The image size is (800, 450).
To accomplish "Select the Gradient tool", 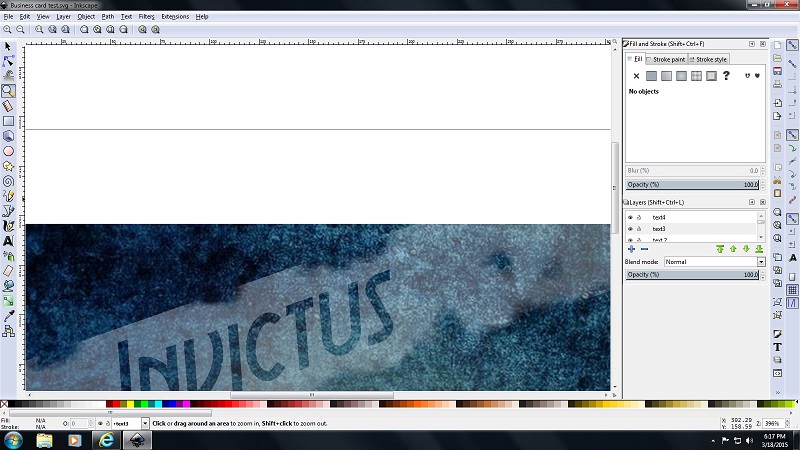I will click(x=8, y=301).
